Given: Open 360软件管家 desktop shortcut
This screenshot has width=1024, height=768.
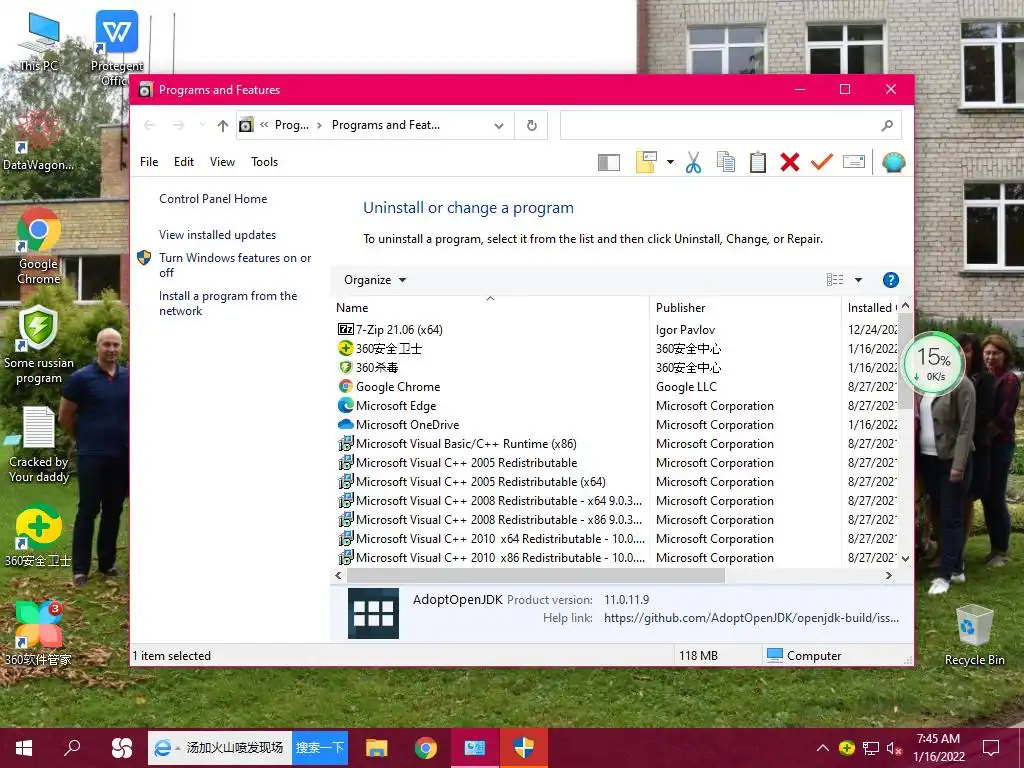Looking at the screenshot, I should tap(38, 633).
